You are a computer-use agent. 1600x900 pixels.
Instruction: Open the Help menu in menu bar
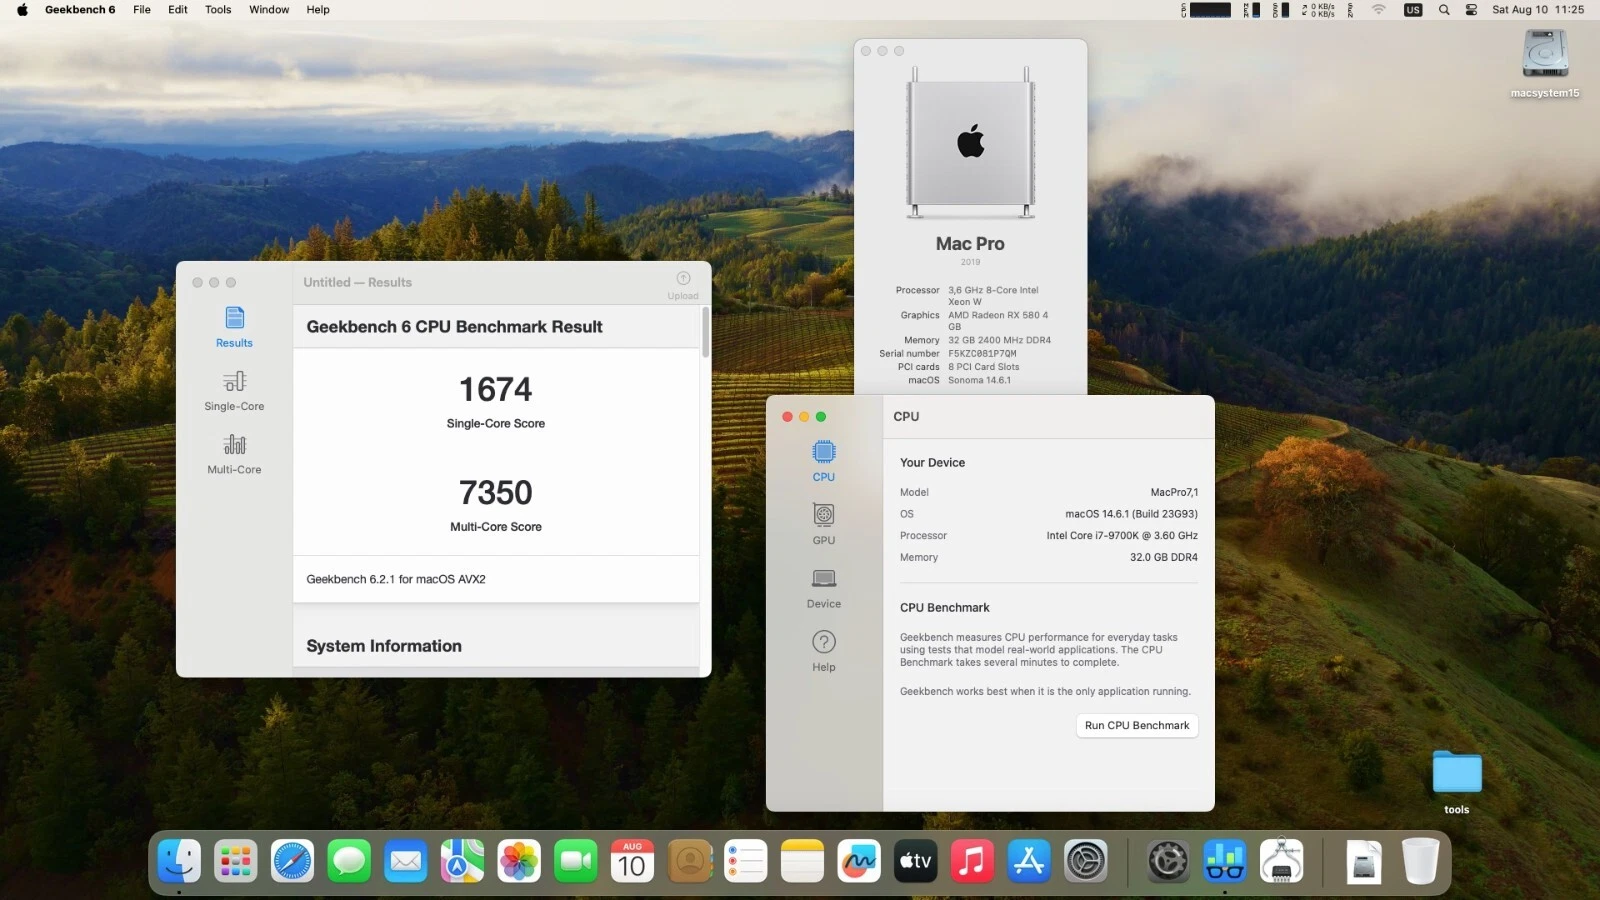click(318, 10)
